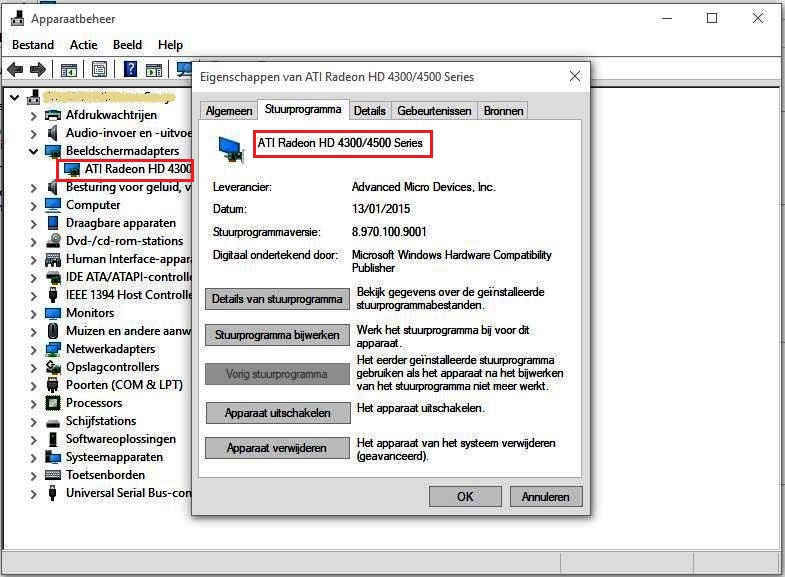The image size is (785, 577).
Task: Select the Stuurprogramma tab
Action: click(303, 109)
